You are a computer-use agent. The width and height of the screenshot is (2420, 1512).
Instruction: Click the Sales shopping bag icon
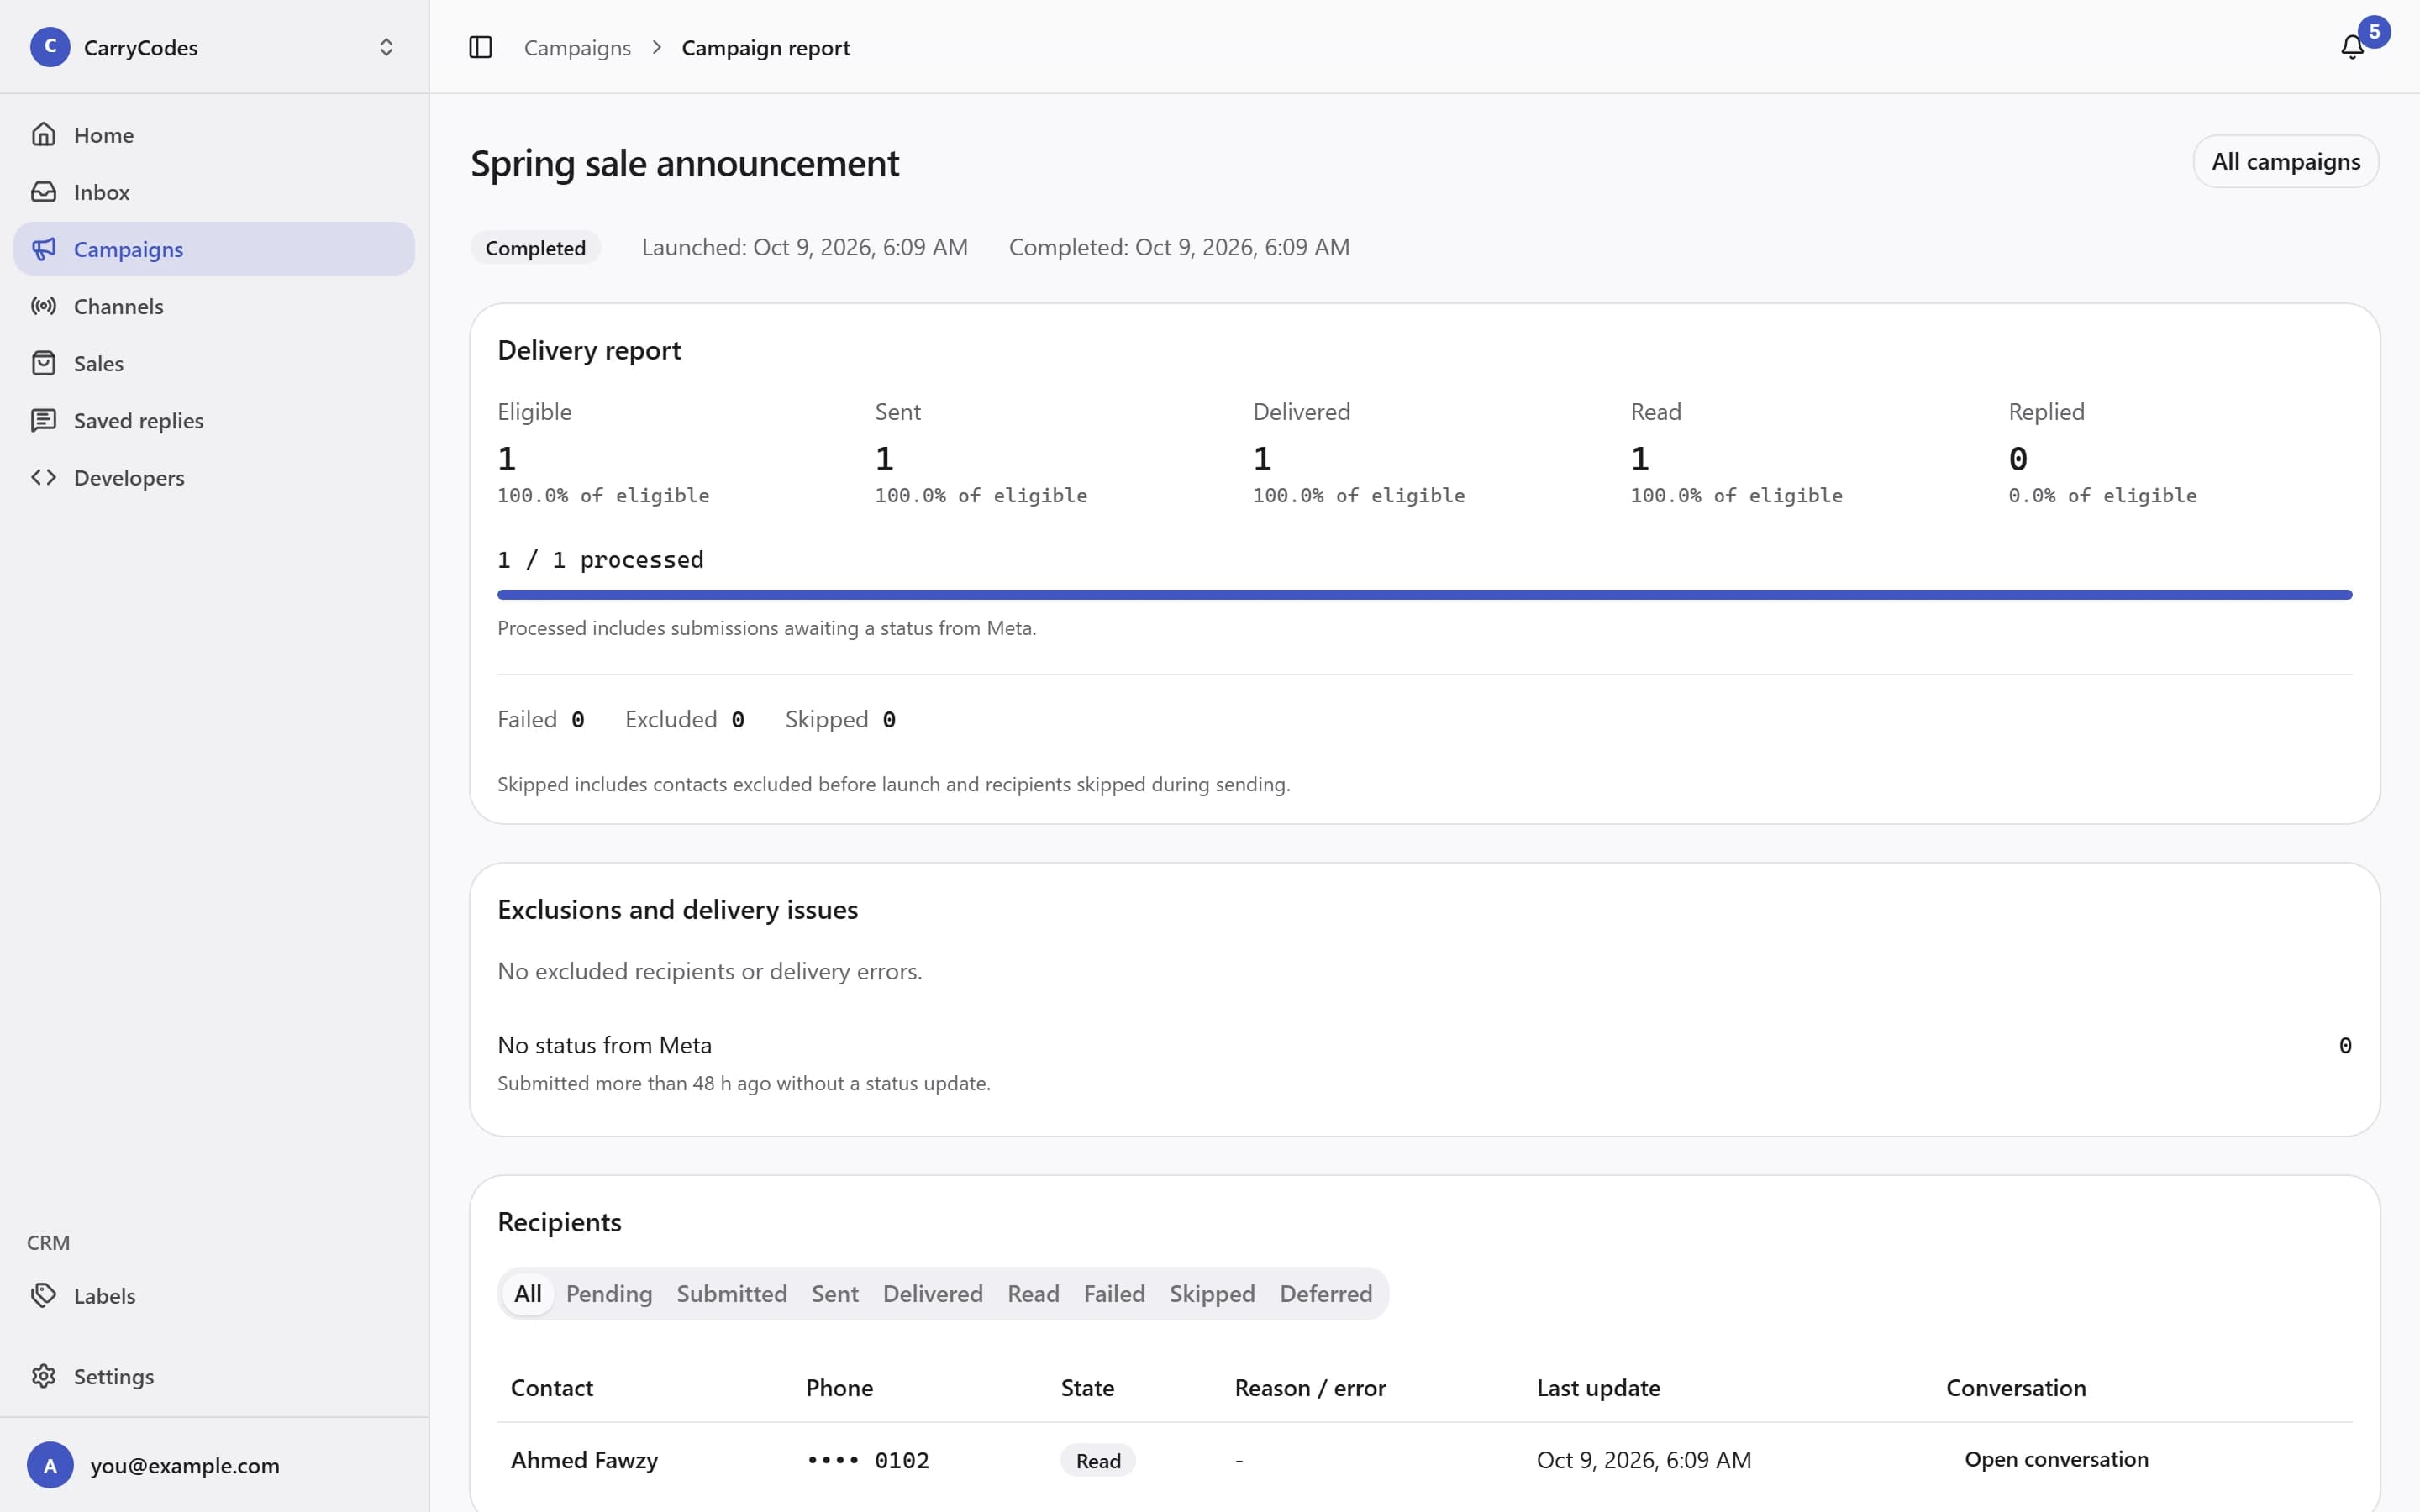tap(43, 363)
